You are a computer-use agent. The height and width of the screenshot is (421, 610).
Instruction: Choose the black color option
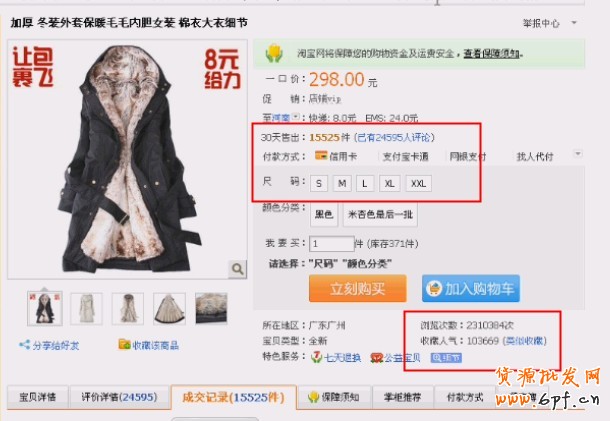coord(324,214)
